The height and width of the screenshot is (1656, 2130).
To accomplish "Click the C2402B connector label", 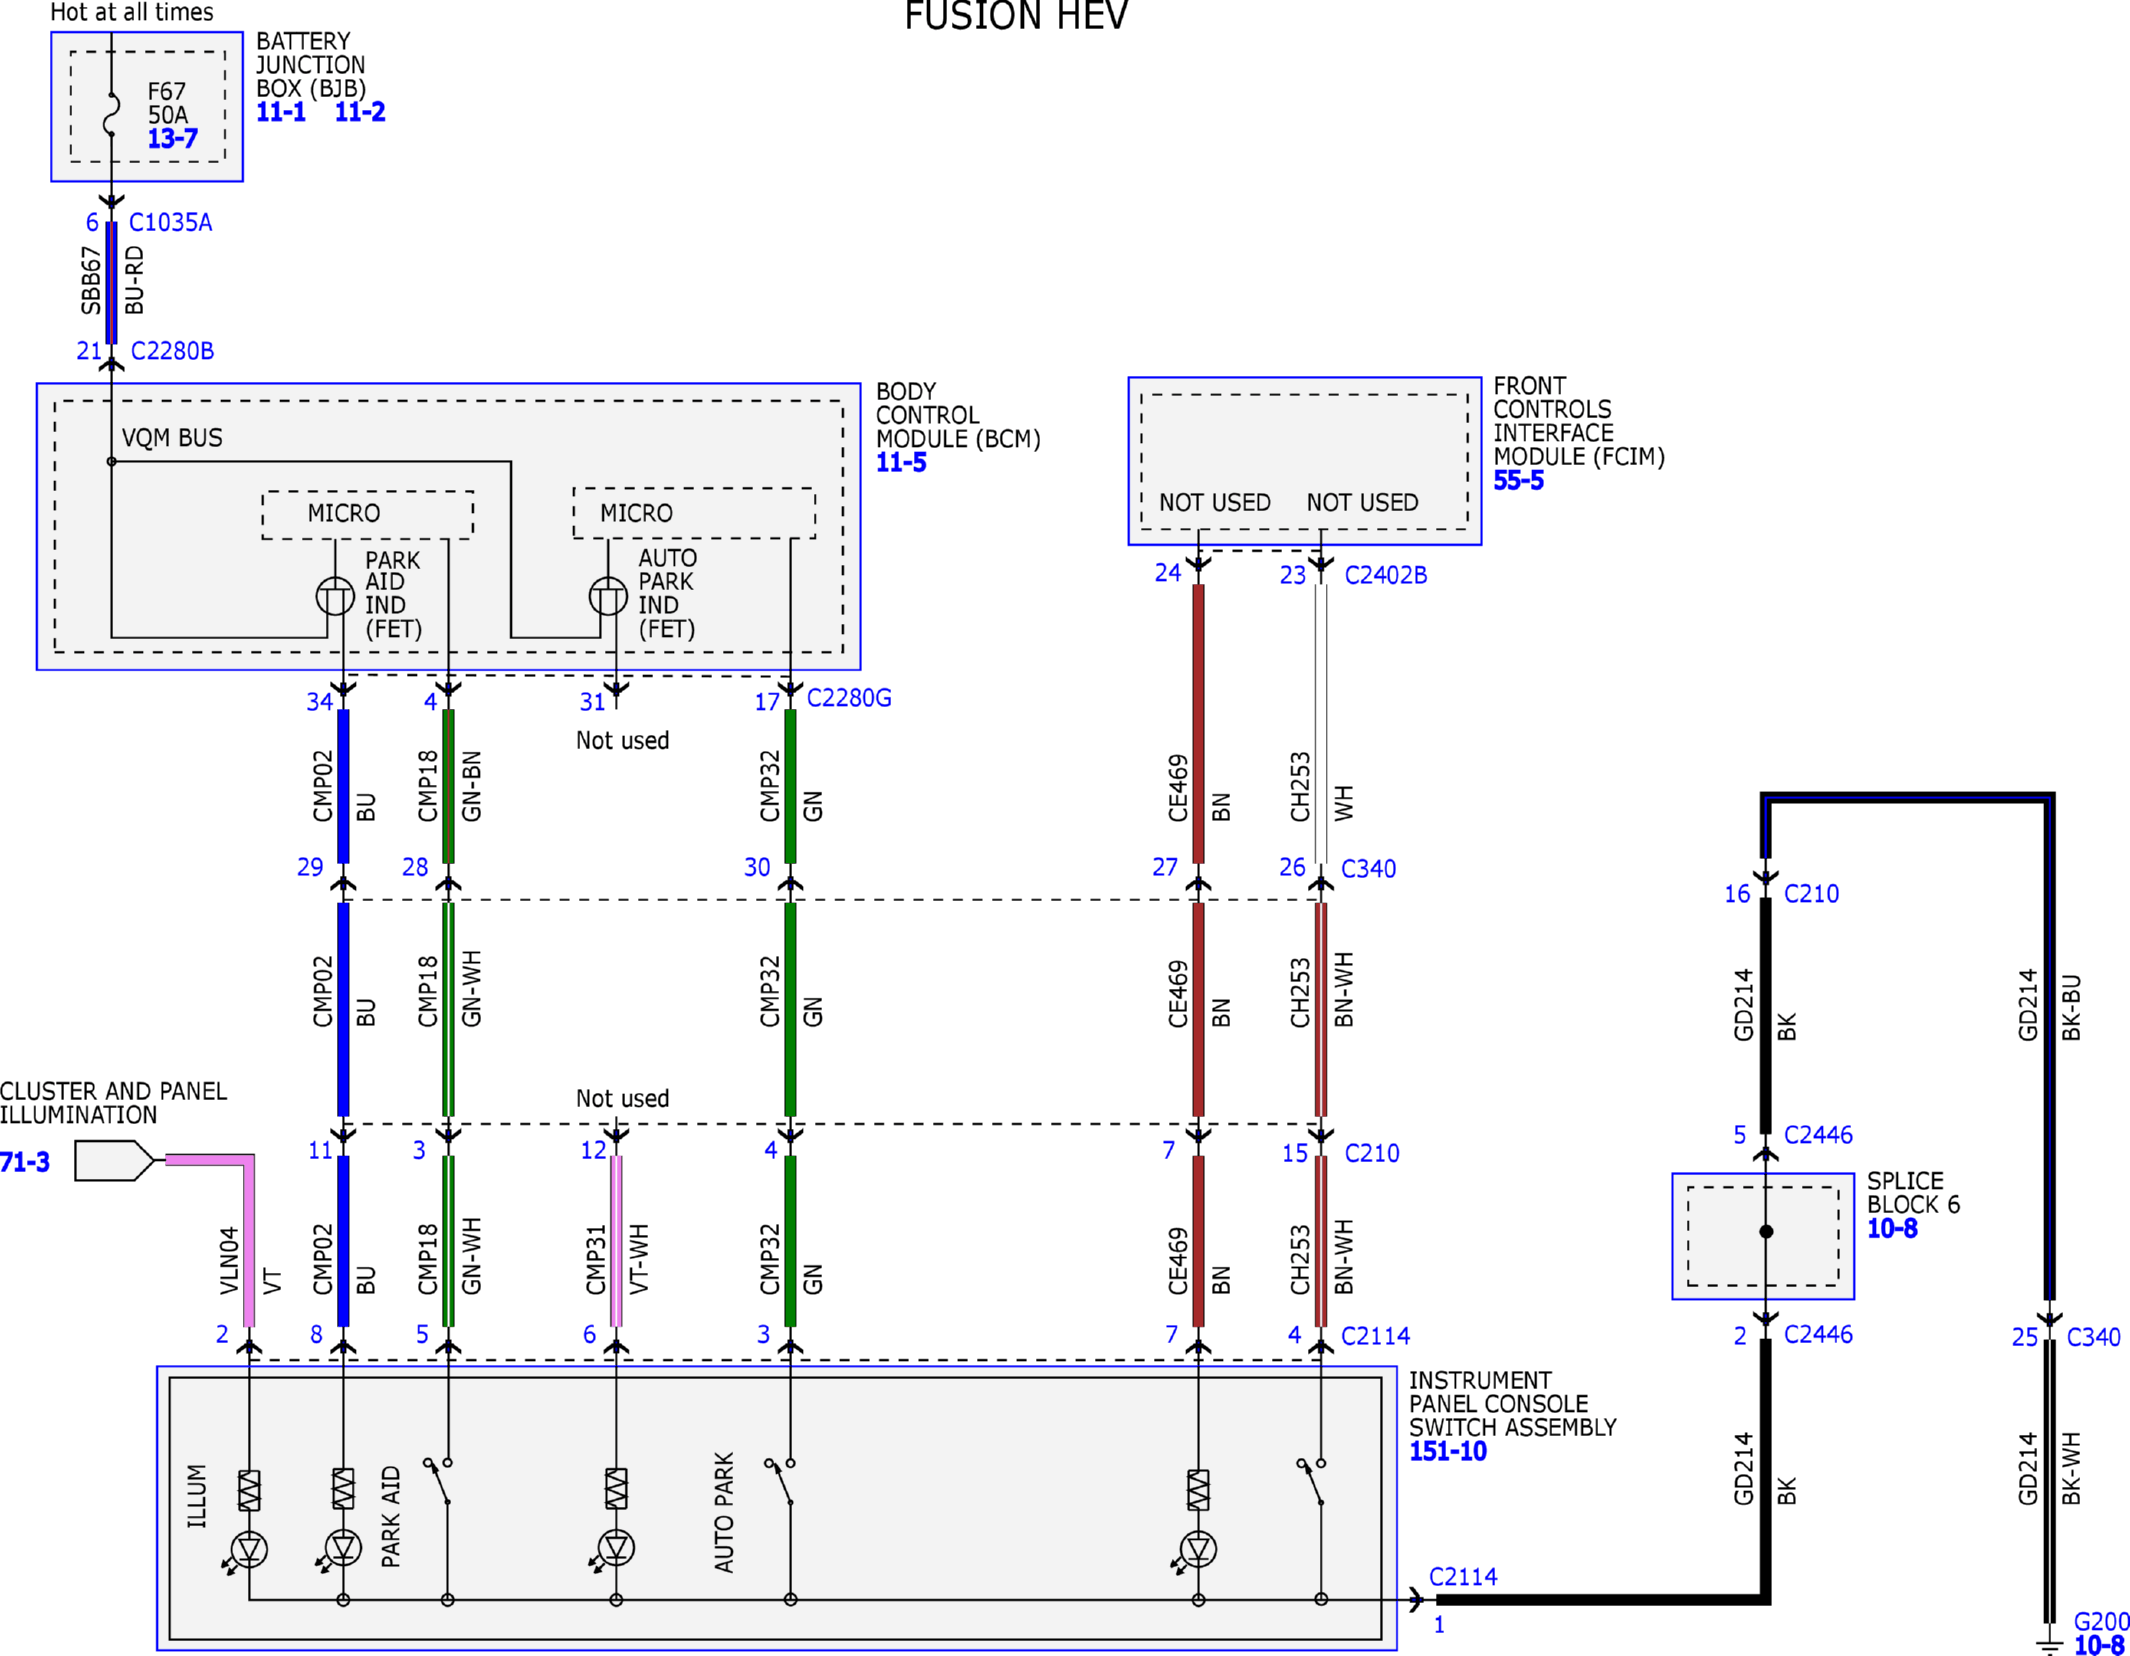I will pyautogui.click(x=1386, y=575).
